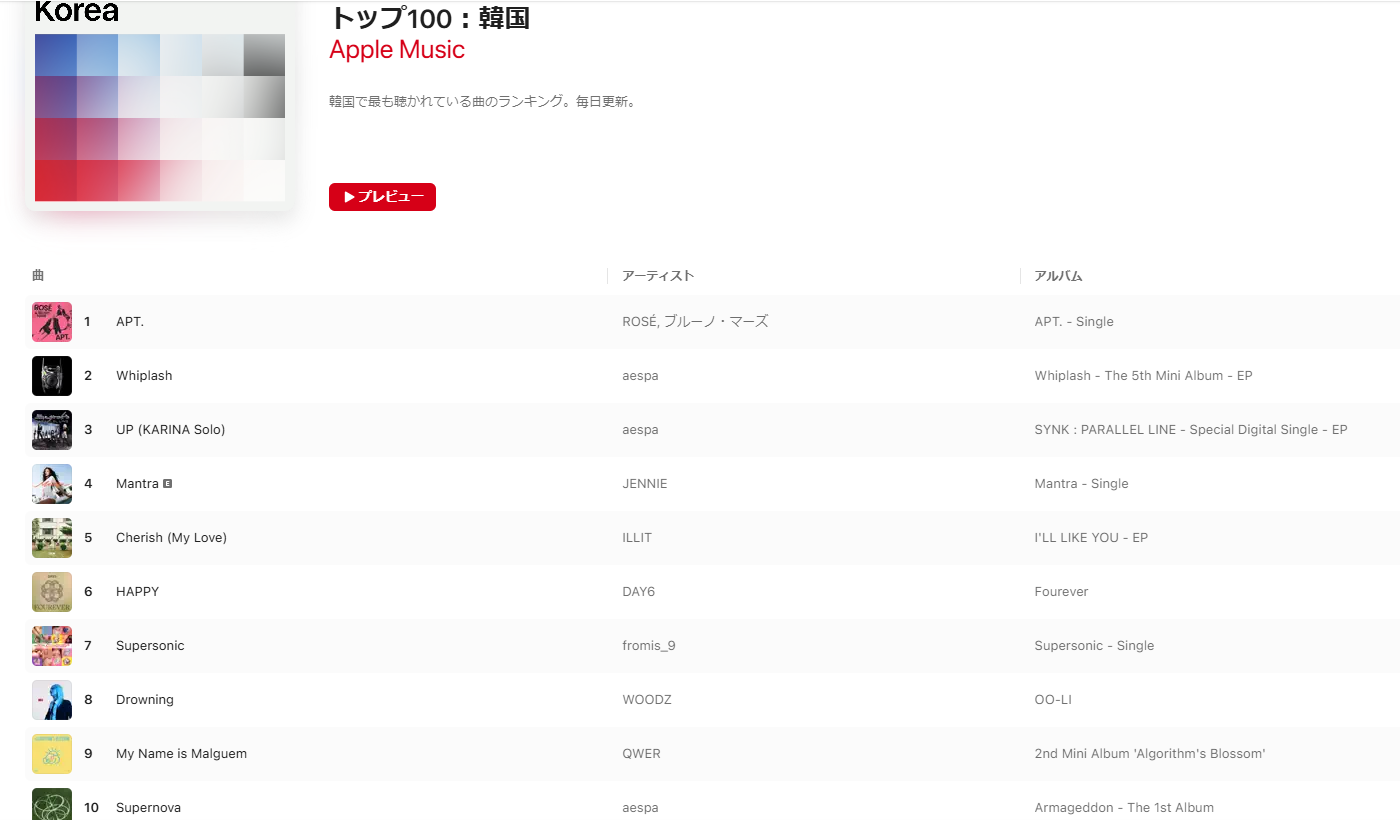The height and width of the screenshot is (820, 1400).
Task: Click the My Name is Malguem artwork
Action: (x=52, y=754)
